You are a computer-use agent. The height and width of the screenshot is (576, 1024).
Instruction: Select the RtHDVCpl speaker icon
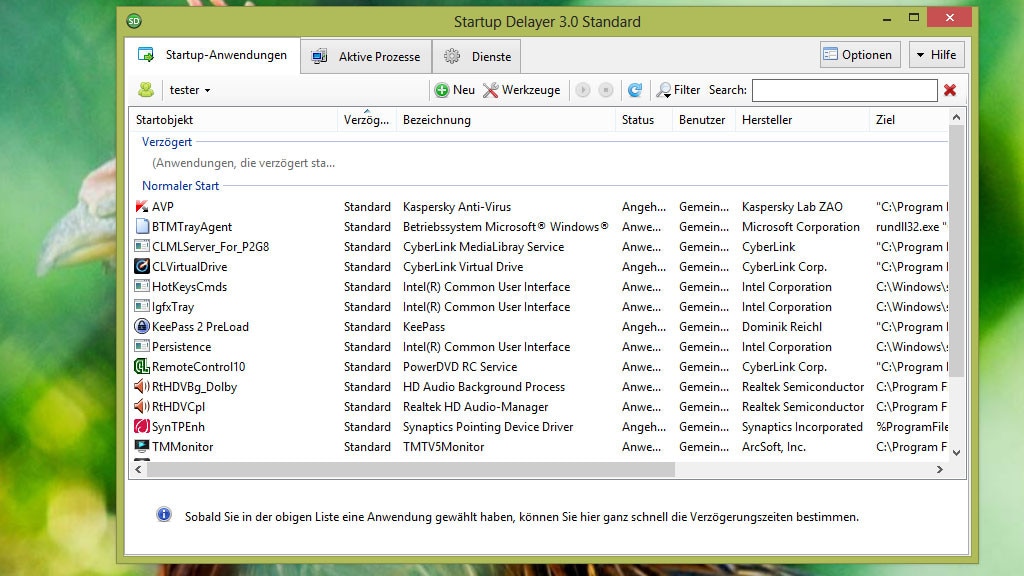[142, 406]
